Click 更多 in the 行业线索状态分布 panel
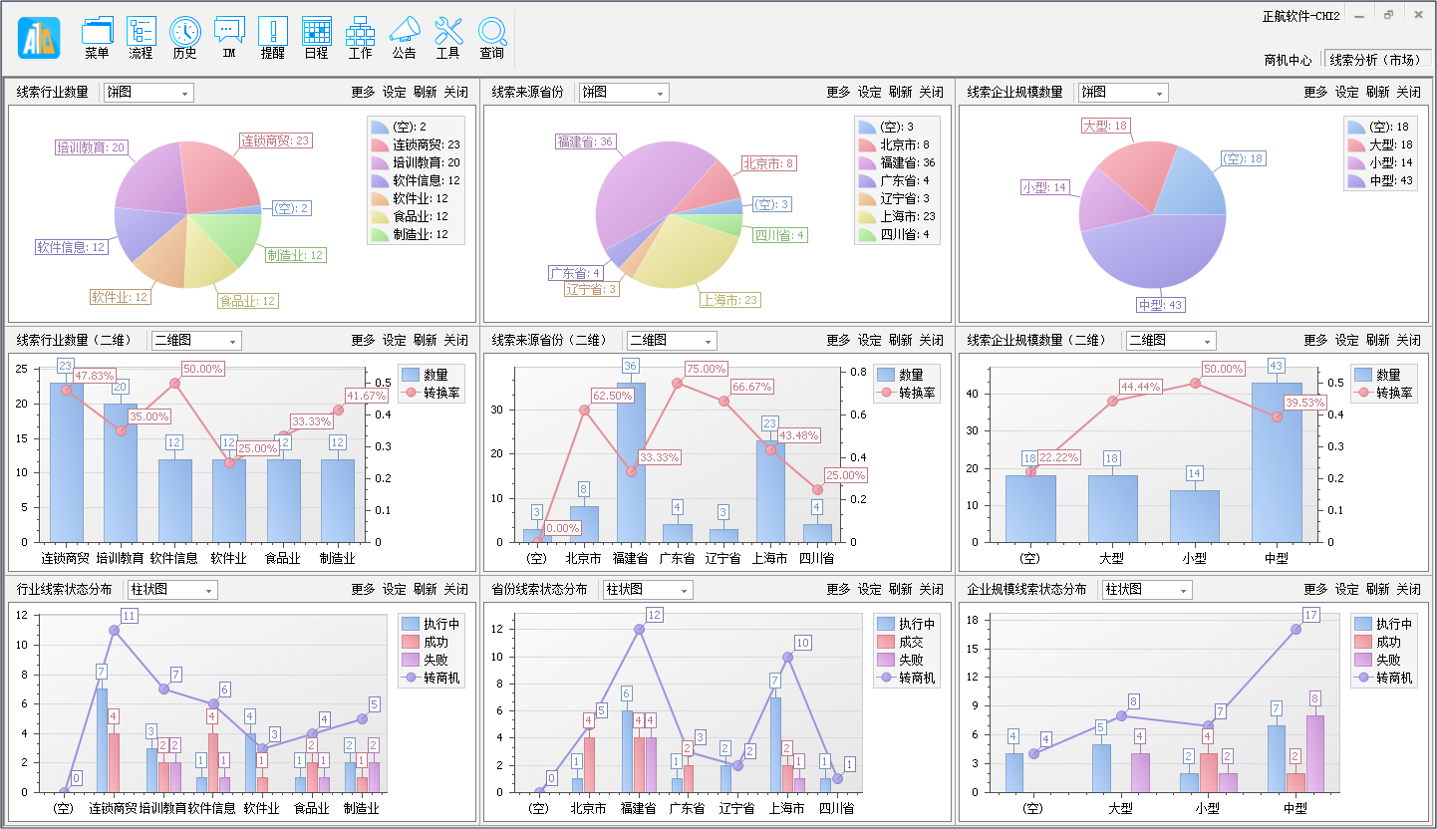 [x=363, y=589]
